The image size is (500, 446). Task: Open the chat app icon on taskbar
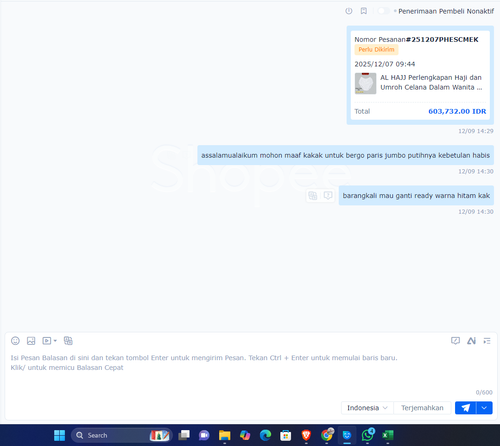point(204,435)
